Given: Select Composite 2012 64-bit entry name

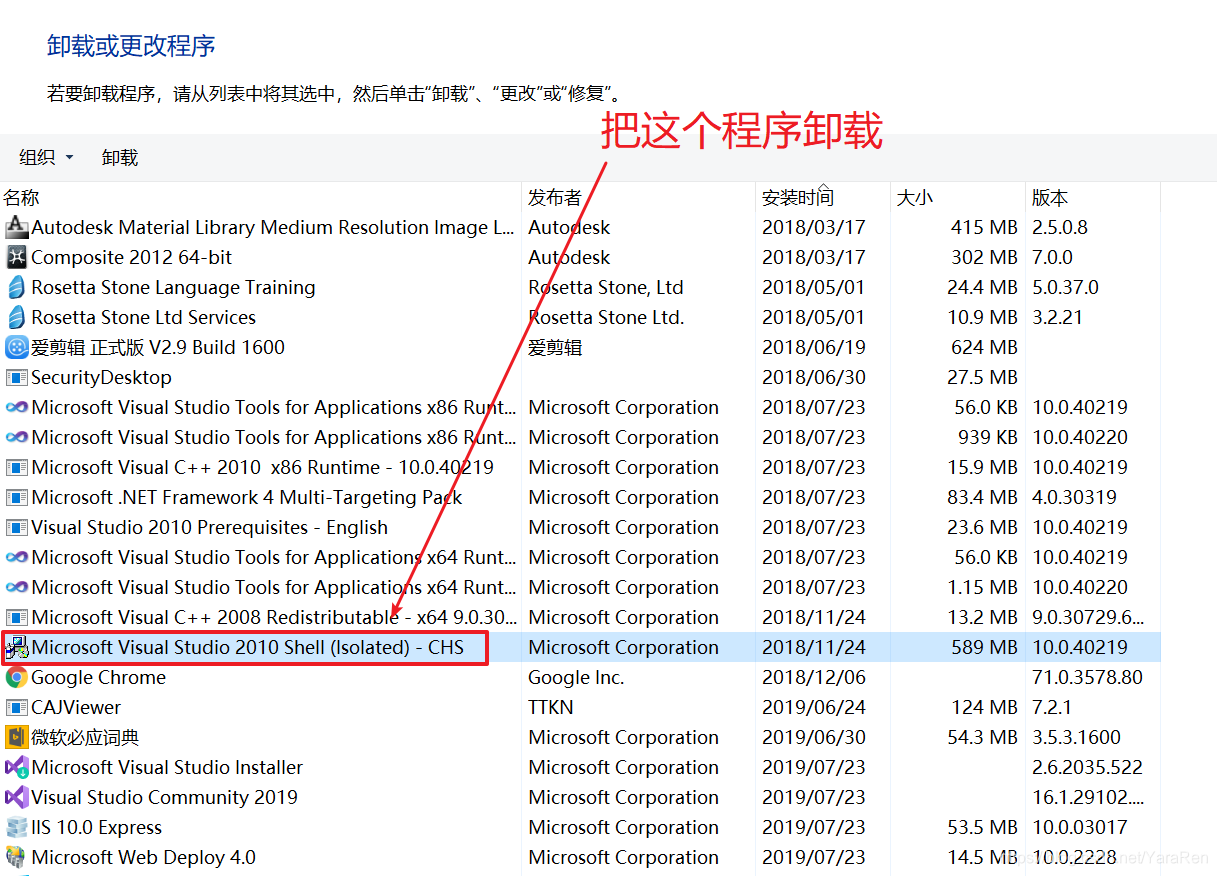Looking at the screenshot, I should [131, 257].
